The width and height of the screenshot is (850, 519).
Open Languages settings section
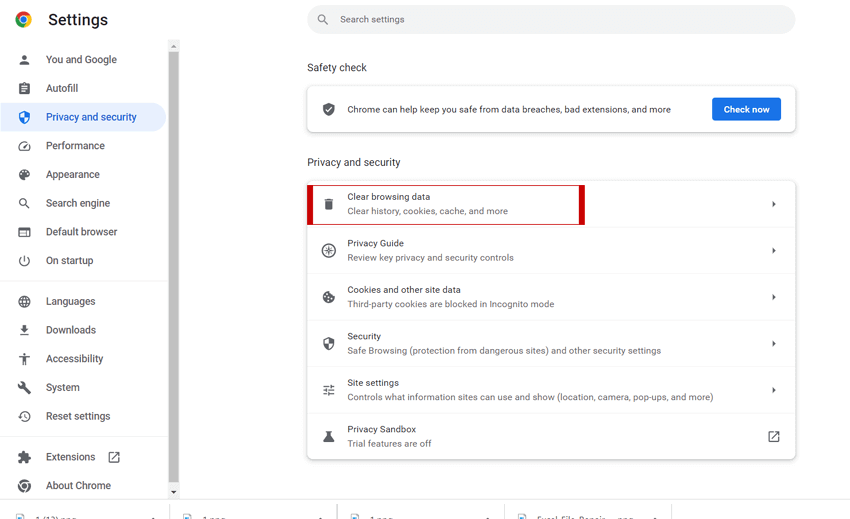tap(83, 302)
